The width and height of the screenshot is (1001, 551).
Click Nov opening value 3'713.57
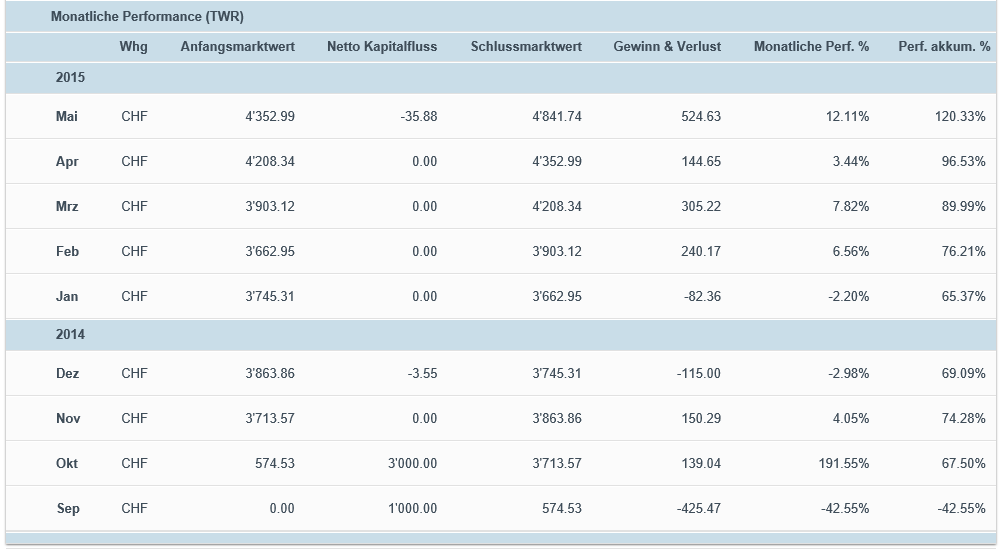click(x=270, y=418)
